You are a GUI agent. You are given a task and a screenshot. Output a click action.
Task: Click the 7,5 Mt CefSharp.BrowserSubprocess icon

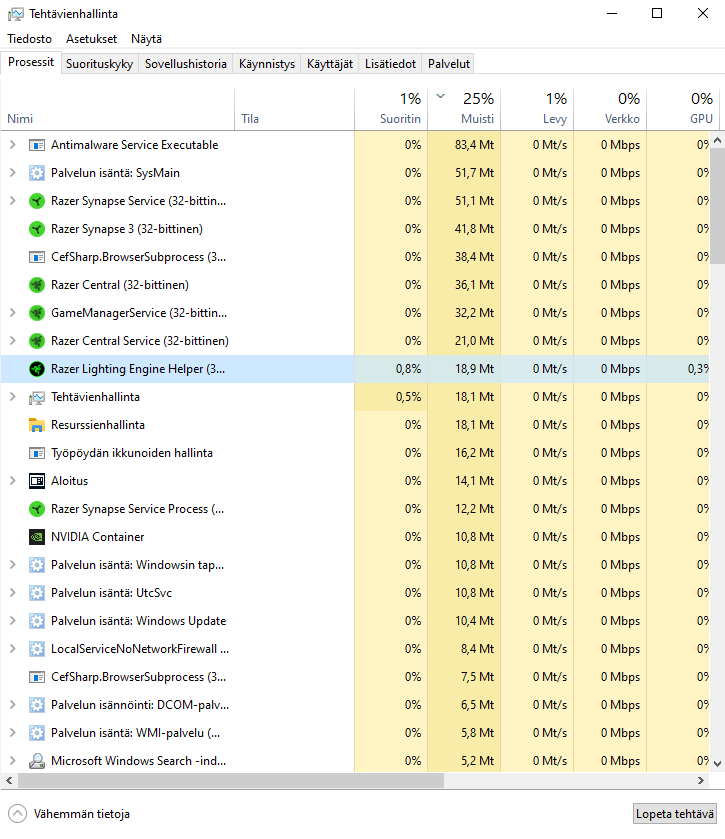pos(36,677)
